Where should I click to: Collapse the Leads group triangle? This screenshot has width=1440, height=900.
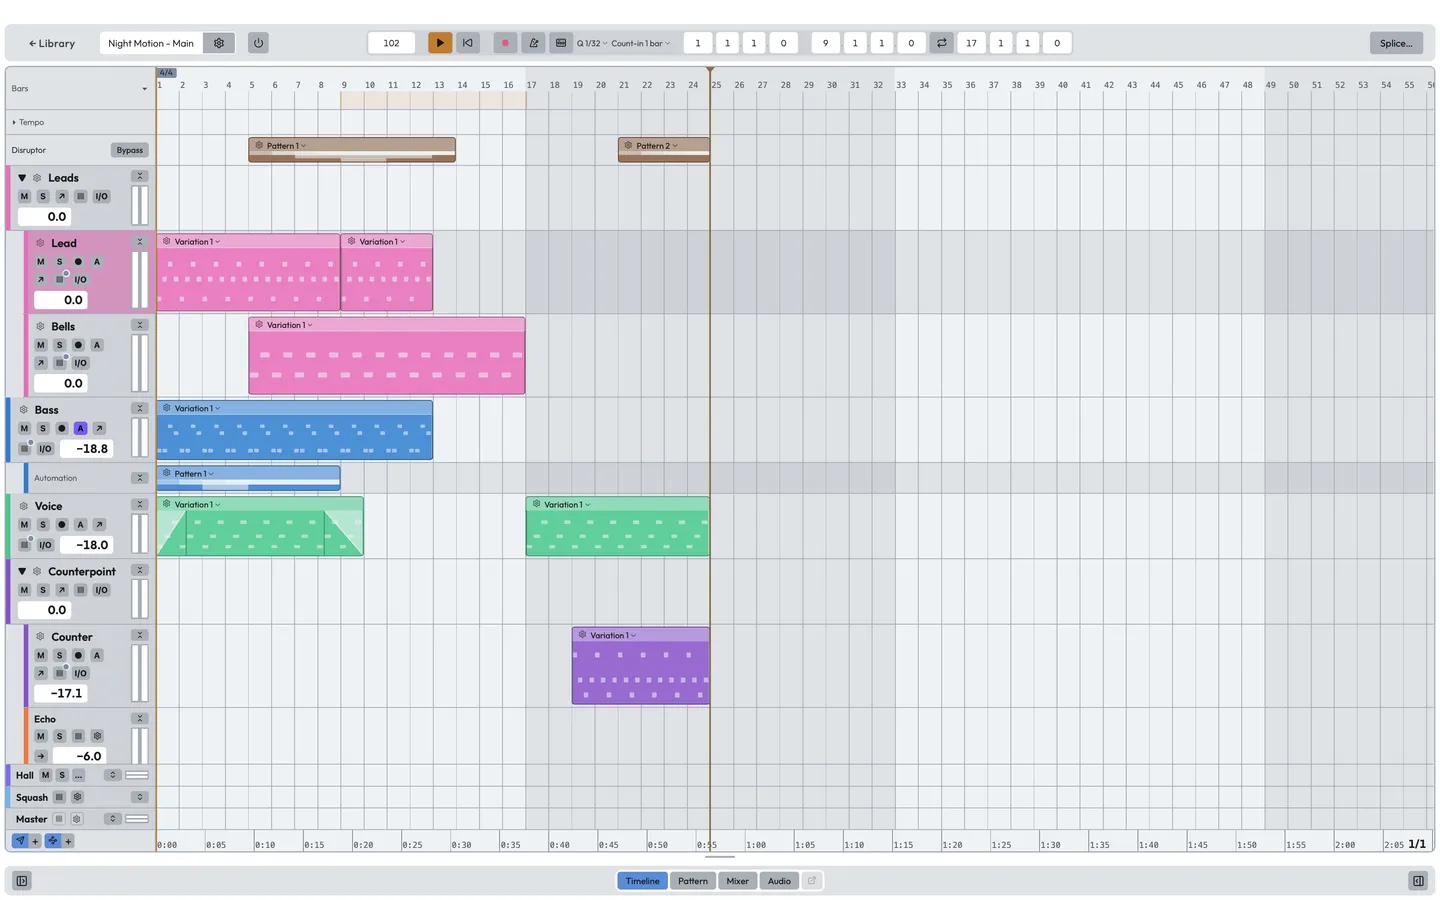[x=22, y=177]
